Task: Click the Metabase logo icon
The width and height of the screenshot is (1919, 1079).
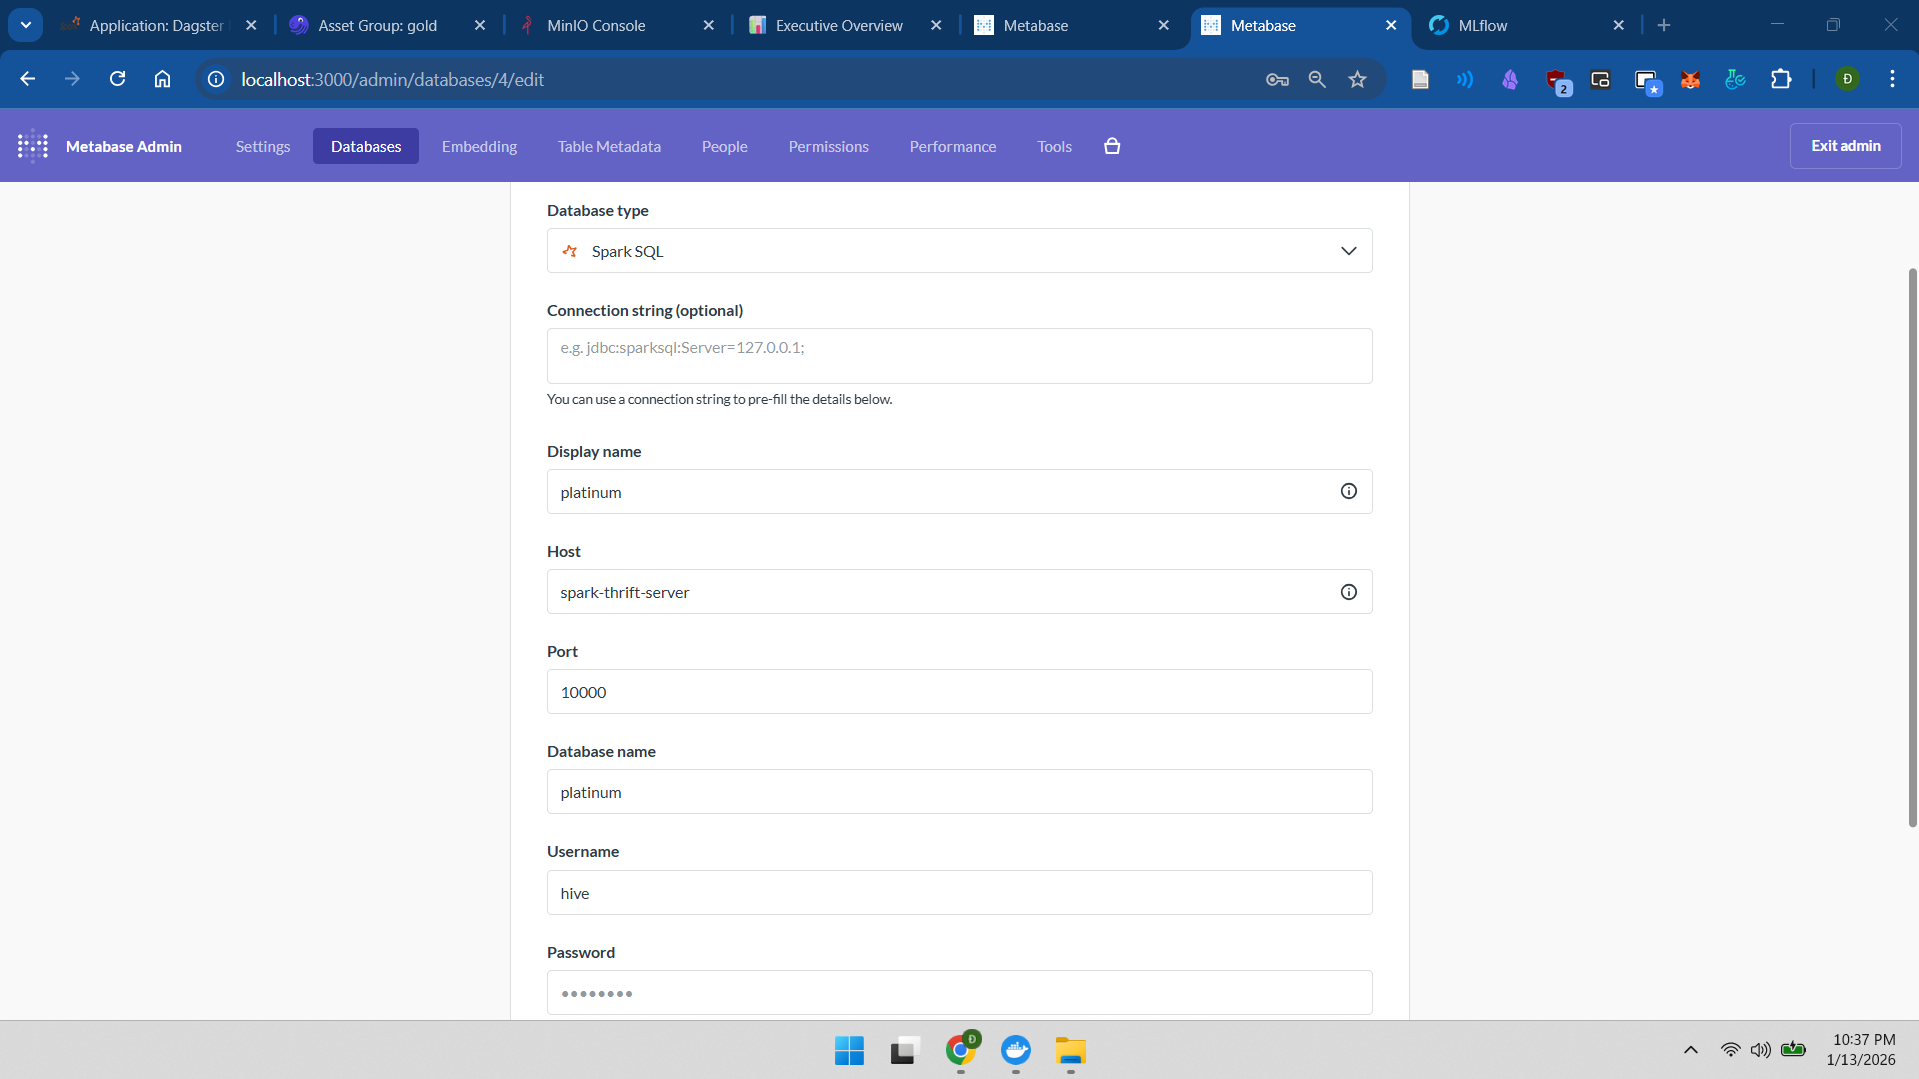Action: click(x=33, y=146)
